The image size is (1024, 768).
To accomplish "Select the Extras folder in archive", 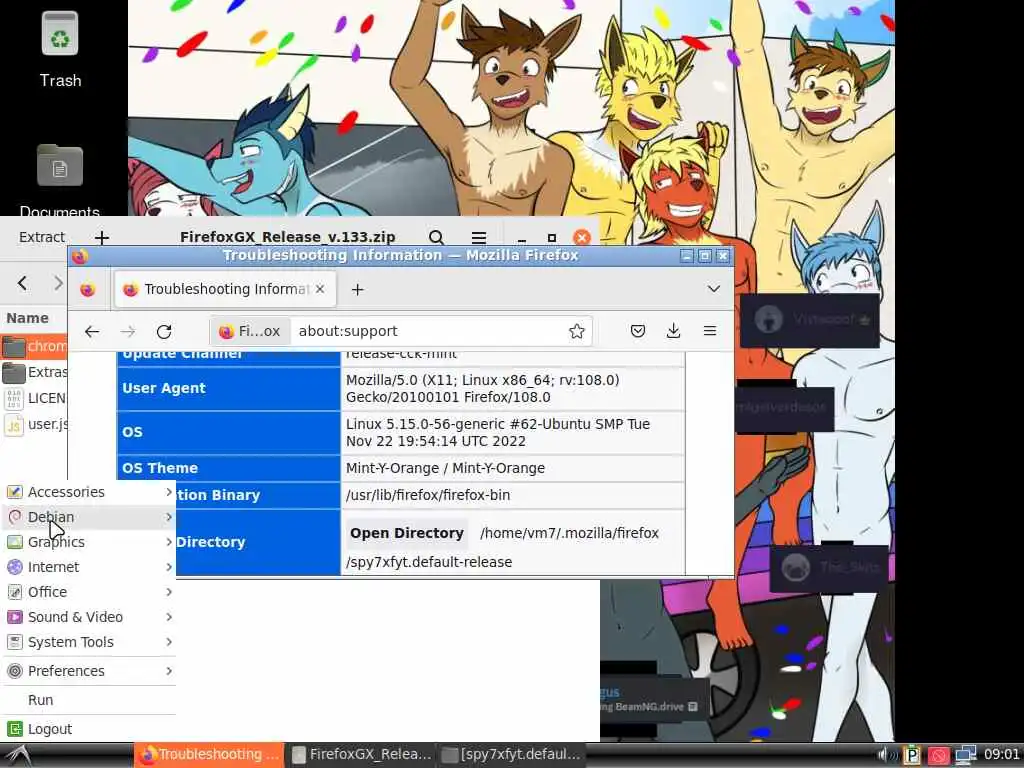I will (x=35, y=372).
